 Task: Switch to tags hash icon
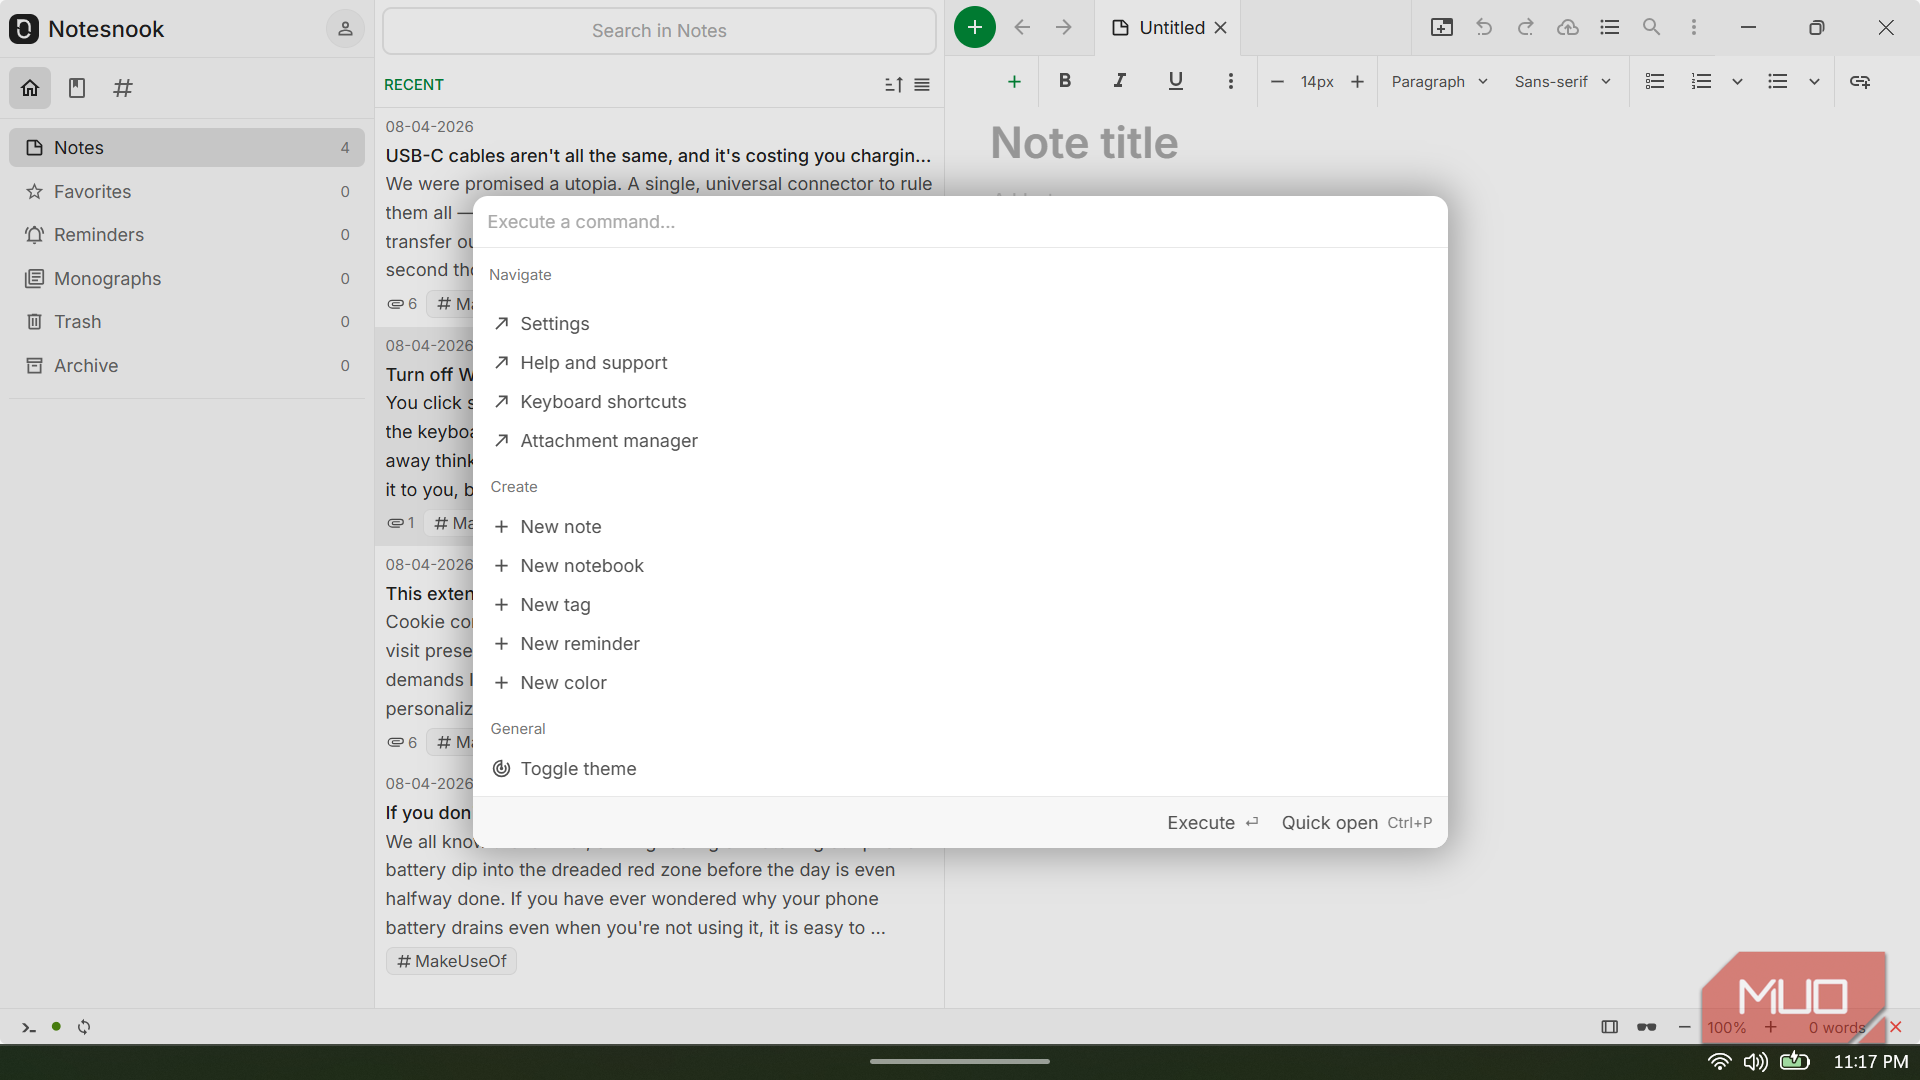pos(123,88)
